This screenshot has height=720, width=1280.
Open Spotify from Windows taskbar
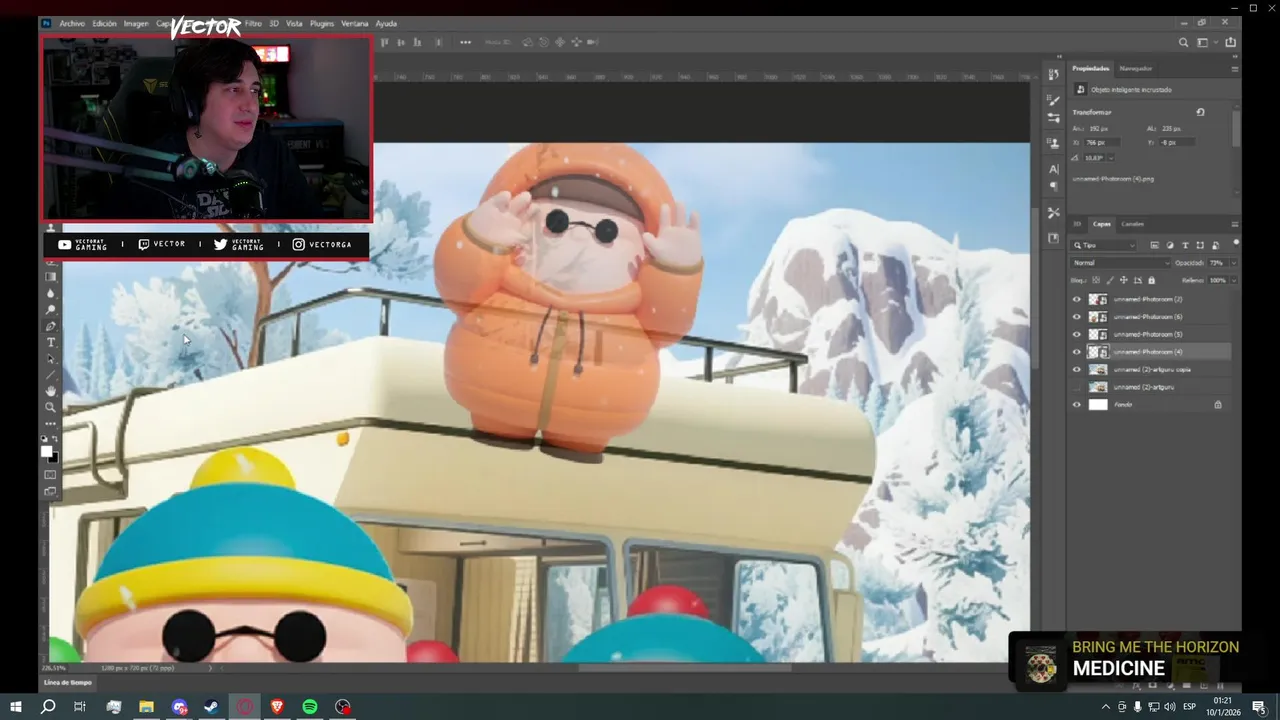point(310,707)
